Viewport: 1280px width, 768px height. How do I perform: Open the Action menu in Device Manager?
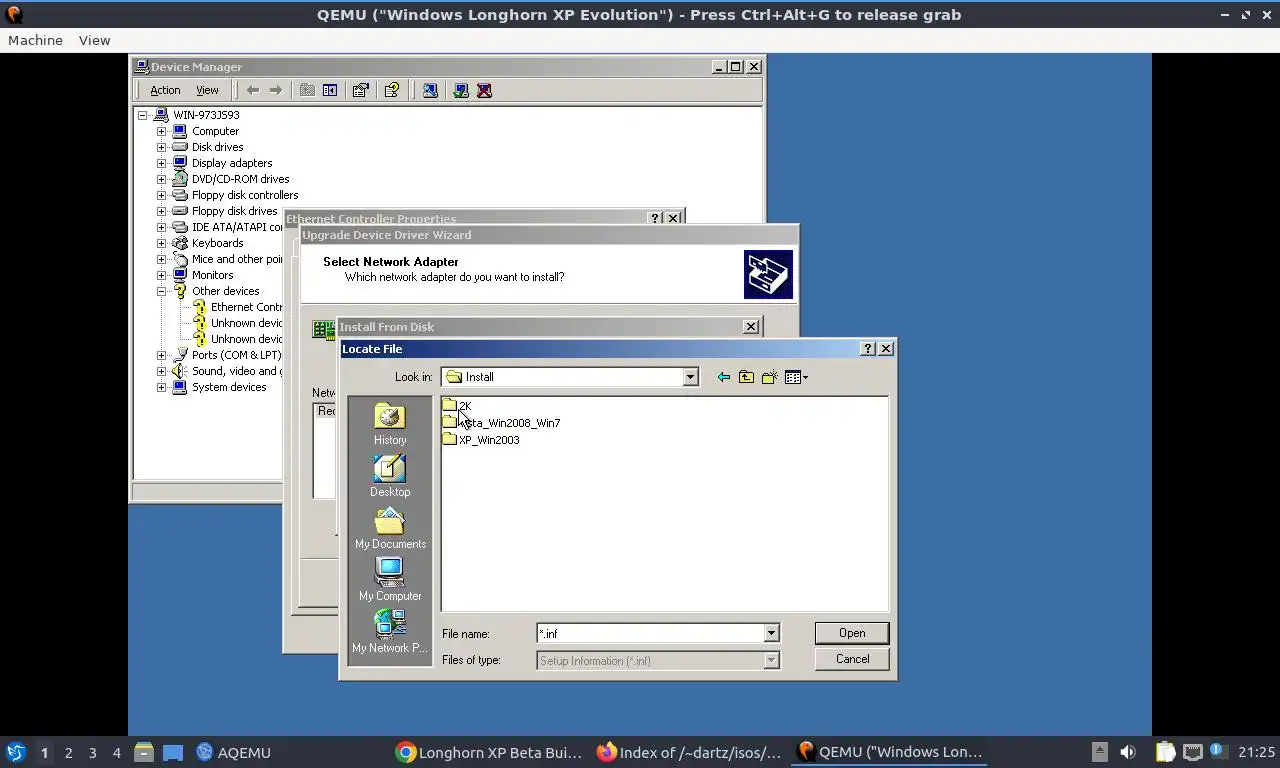[x=165, y=90]
